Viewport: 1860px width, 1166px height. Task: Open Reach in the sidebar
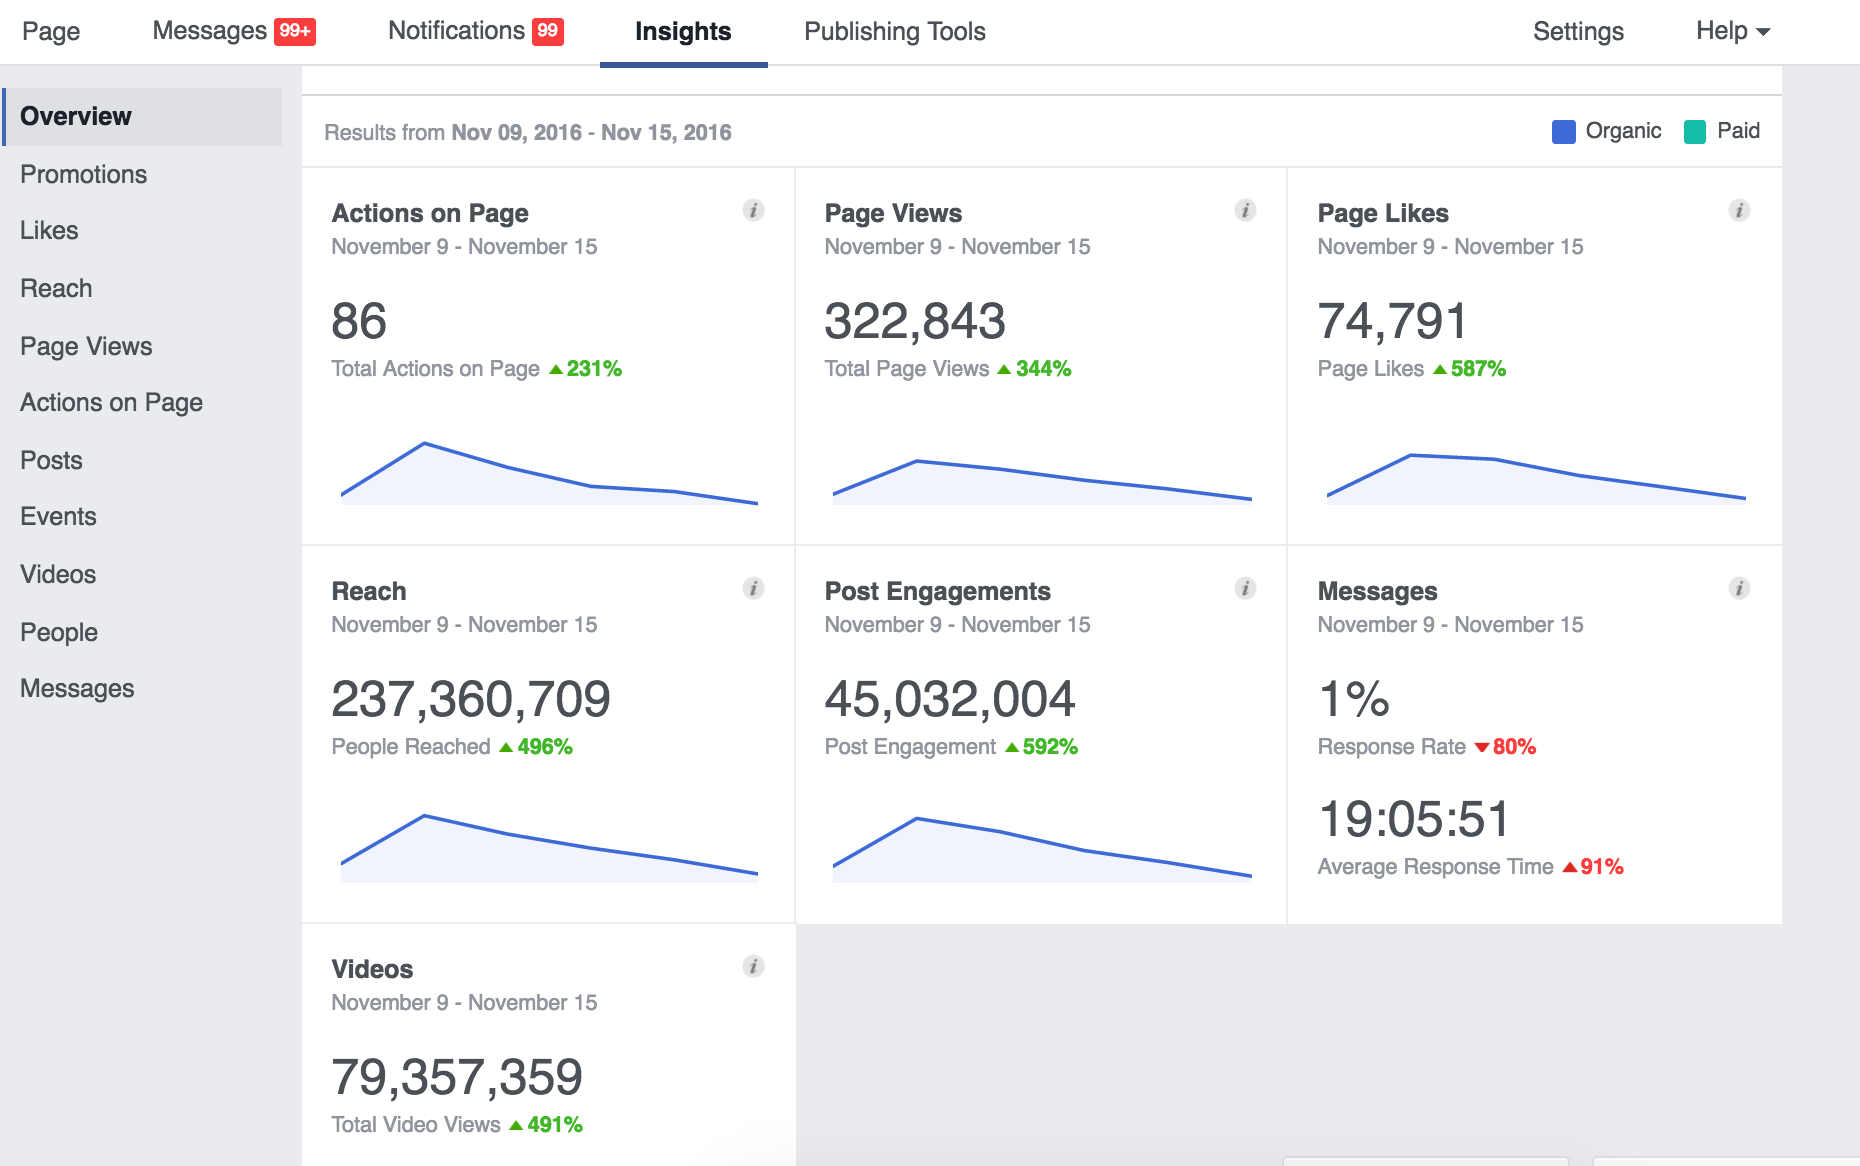point(56,288)
